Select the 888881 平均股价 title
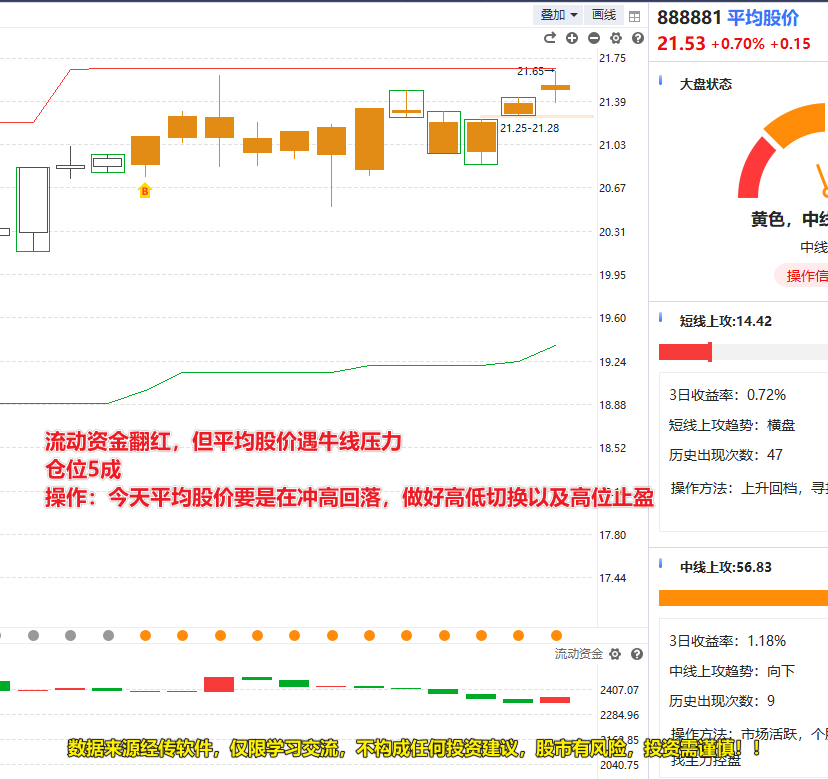Screen dimensions: 828x779 [x=728, y=18]
